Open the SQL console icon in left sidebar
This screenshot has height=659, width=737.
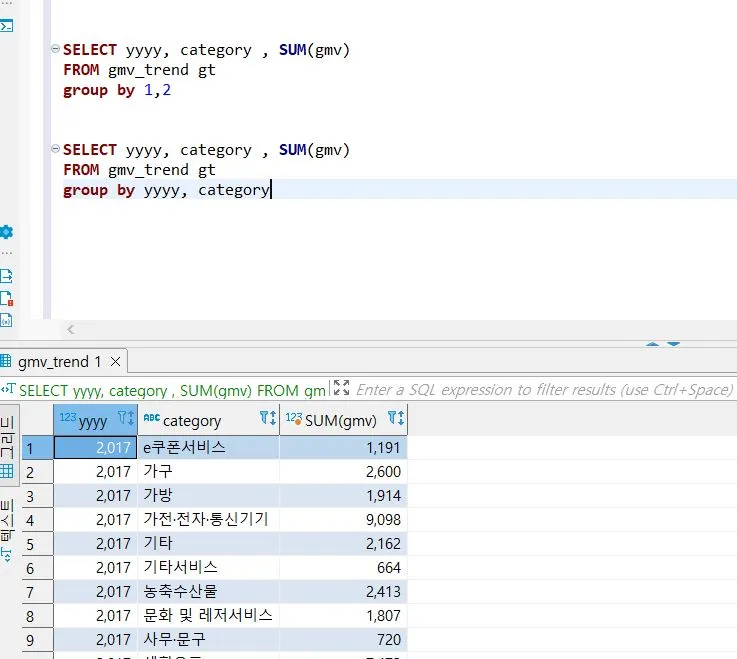6,25
